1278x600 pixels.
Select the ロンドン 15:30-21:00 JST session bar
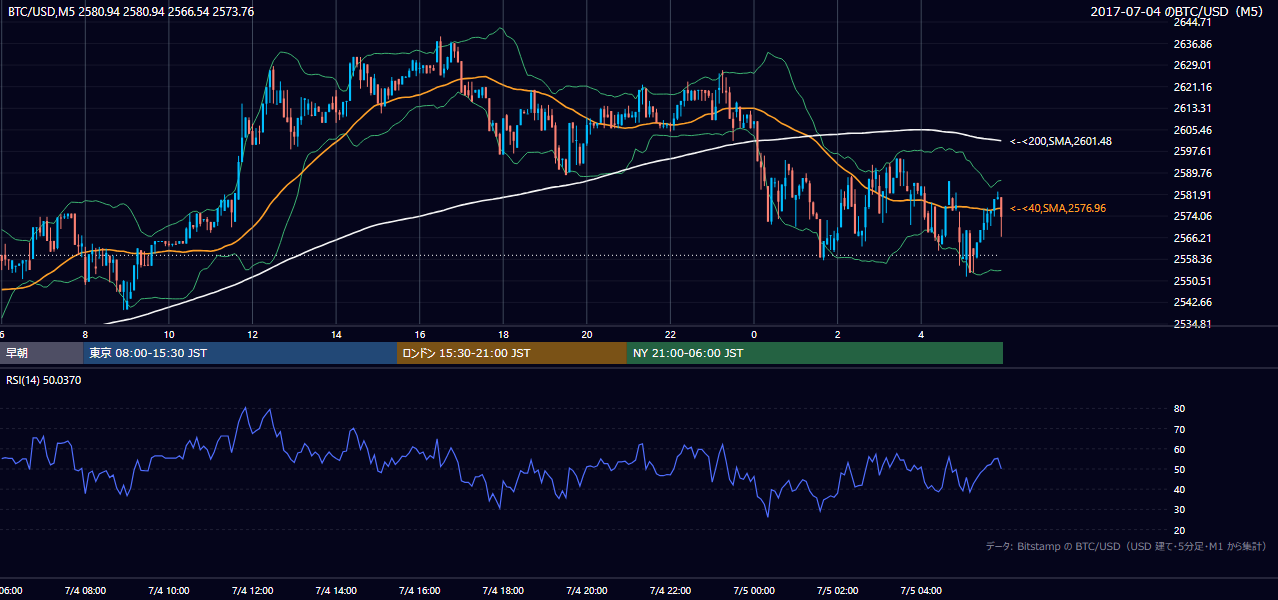click(512, 353)
